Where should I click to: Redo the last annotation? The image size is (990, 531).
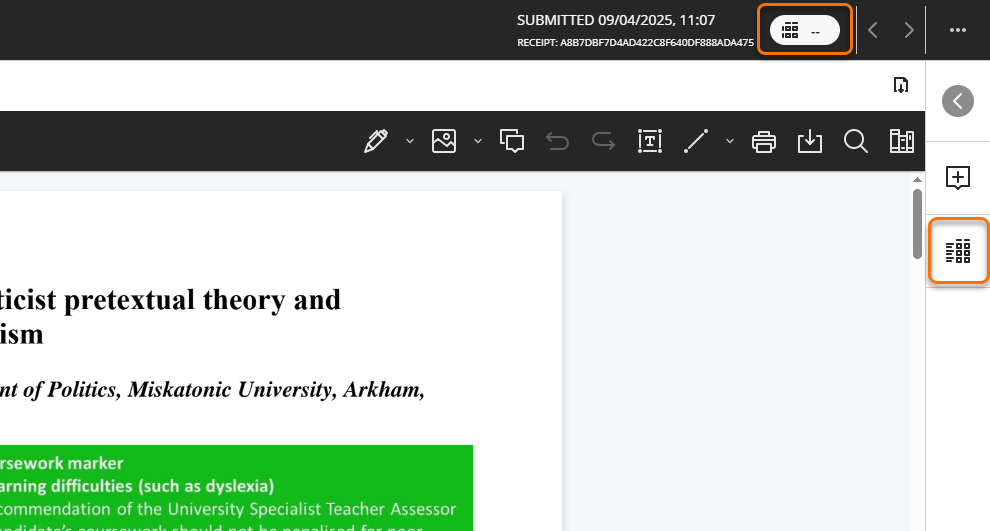click(x=603, y=142)
